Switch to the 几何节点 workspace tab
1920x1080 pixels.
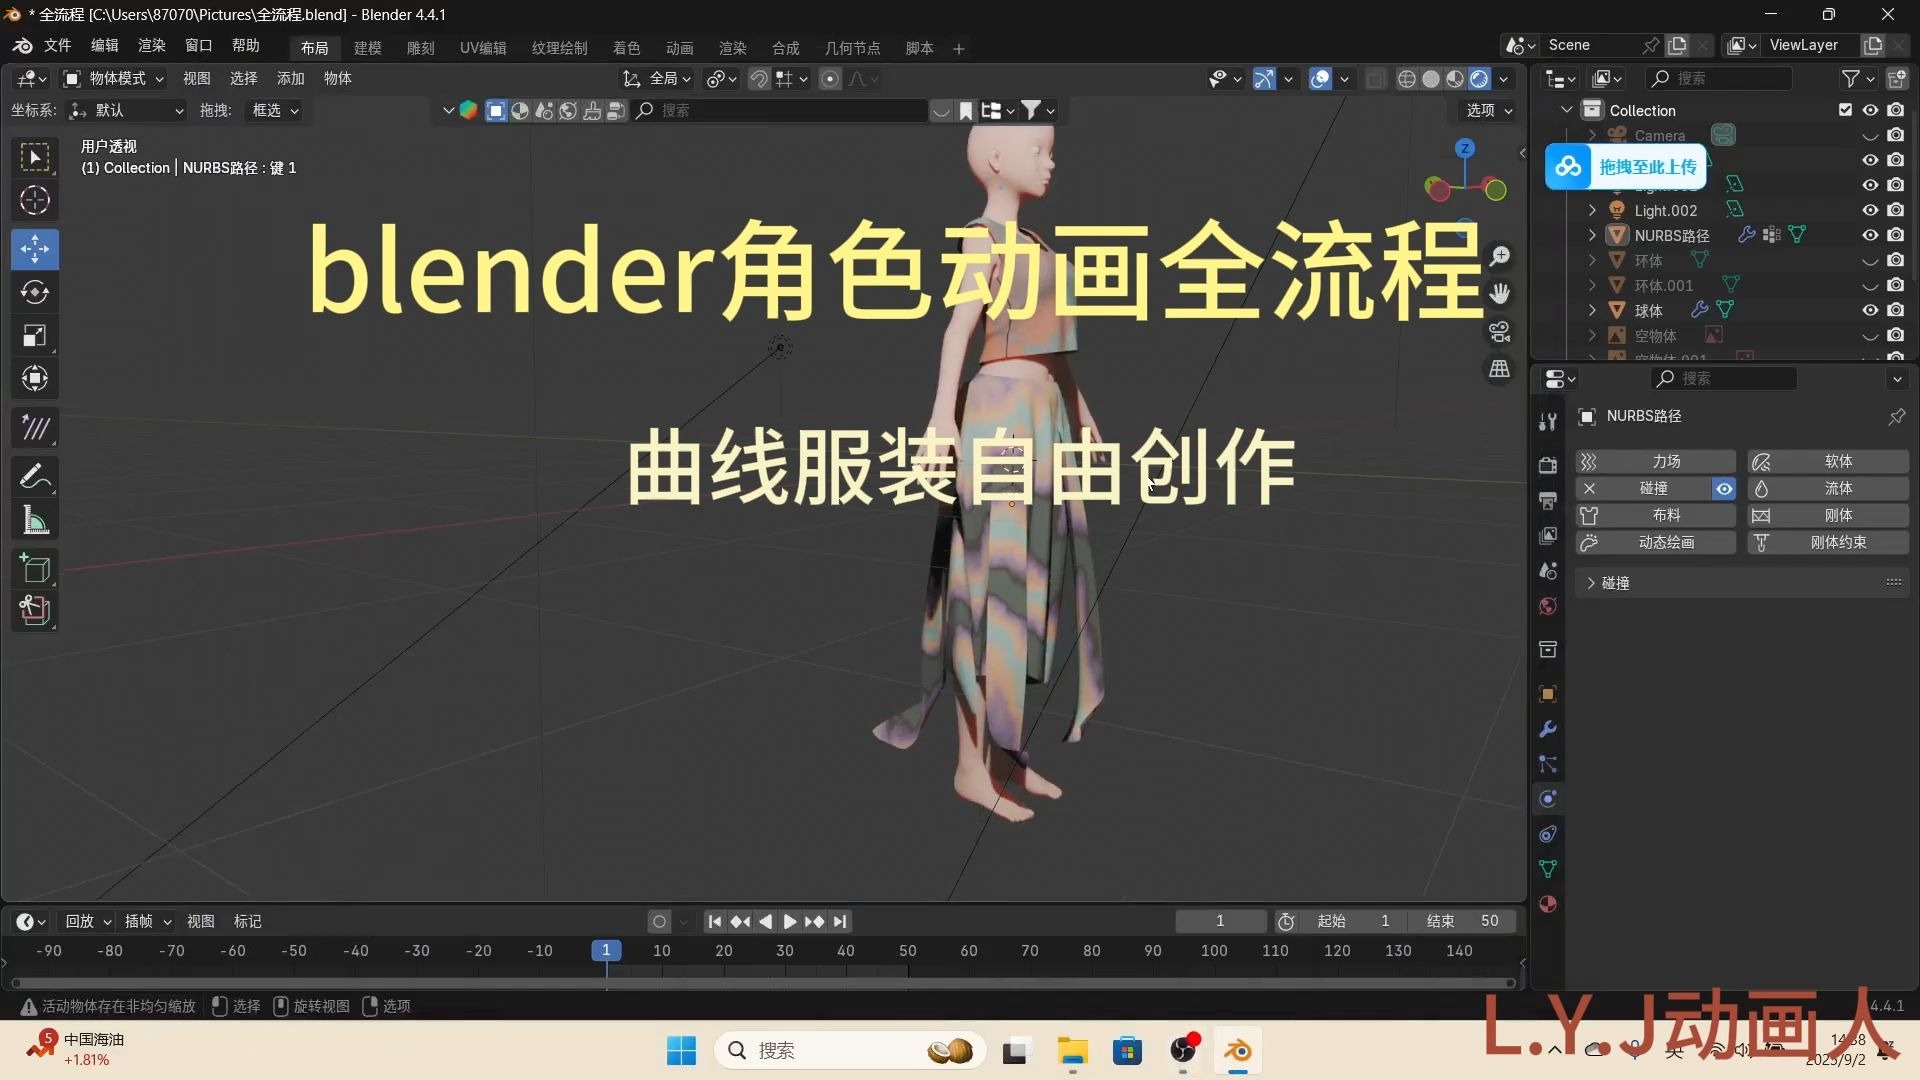click(852, 48)
